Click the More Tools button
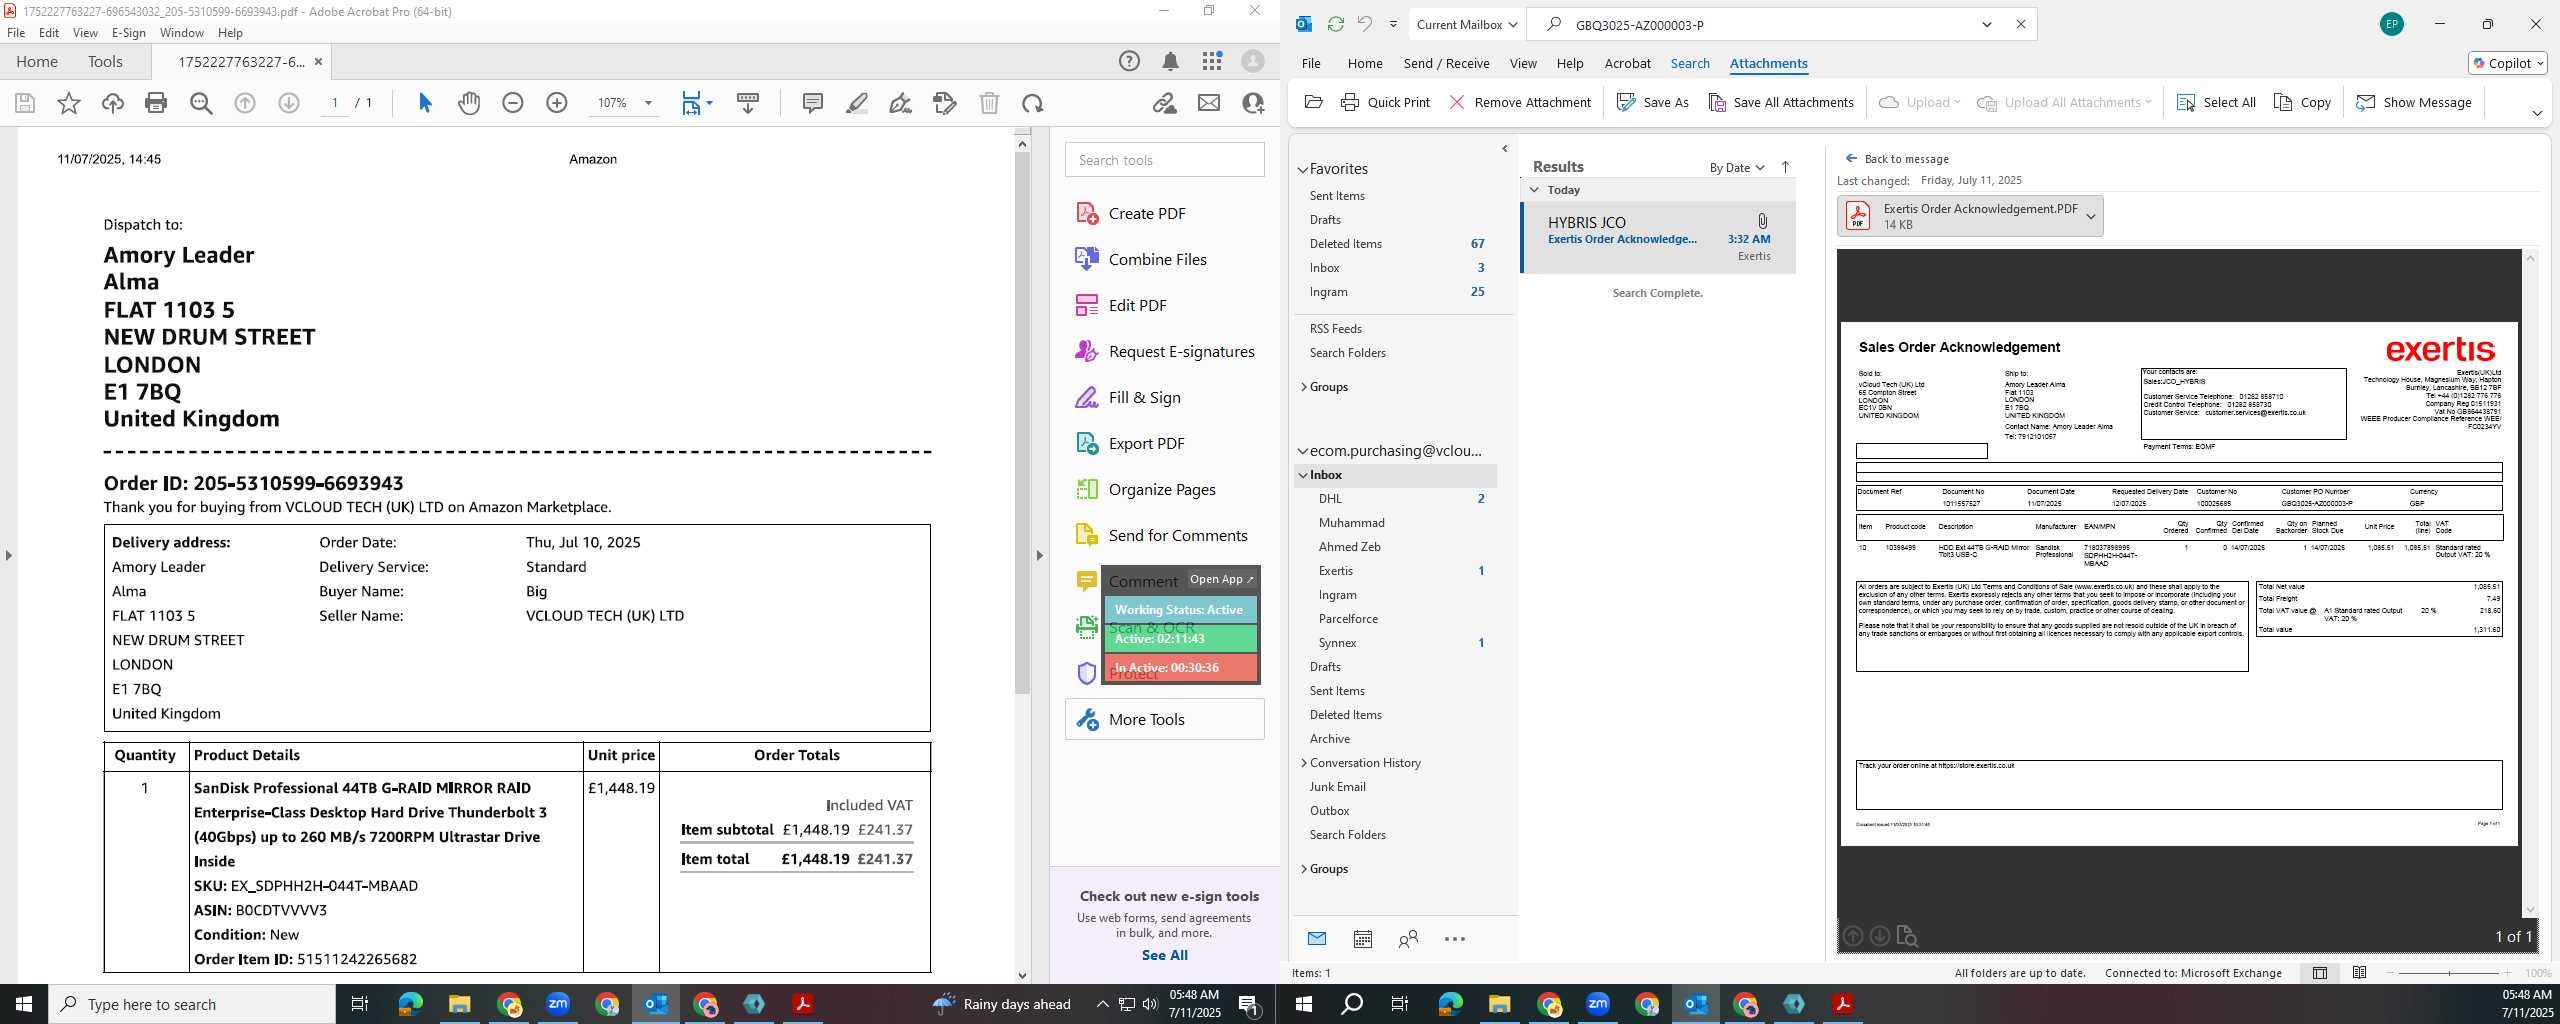 [x=1164, y=719]
